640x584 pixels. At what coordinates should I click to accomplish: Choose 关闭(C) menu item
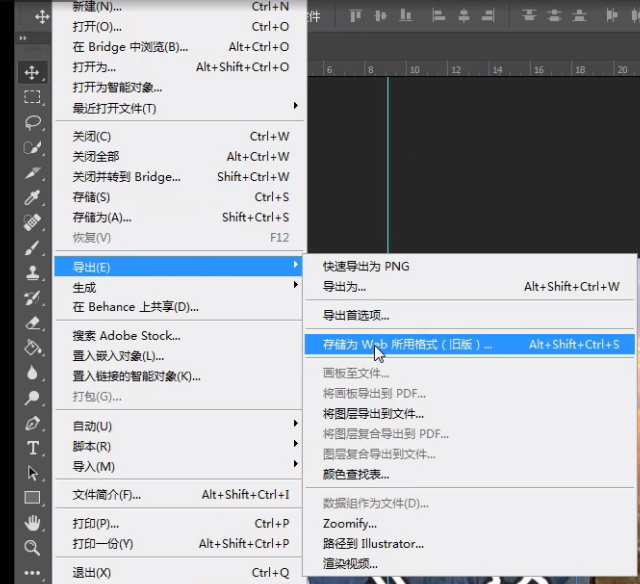pyautogui.click(x=180, y=136)
